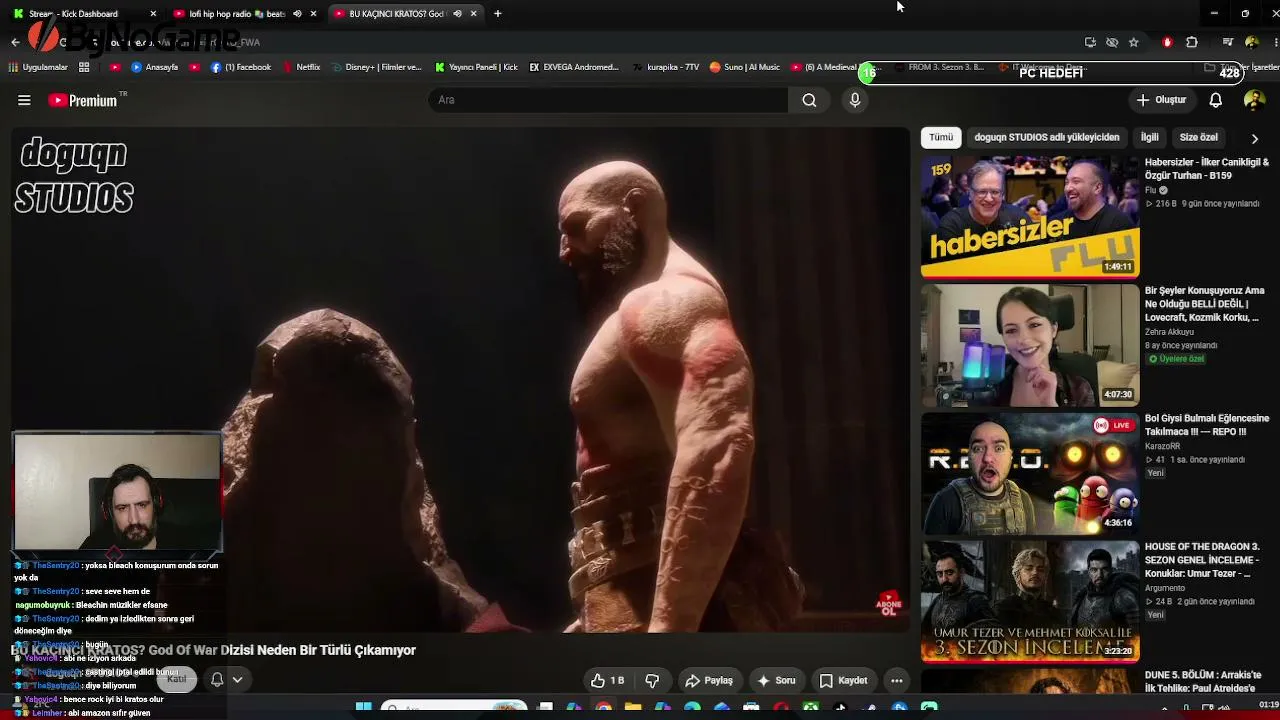Open YouTube notifications bell

coord(1216,100)
